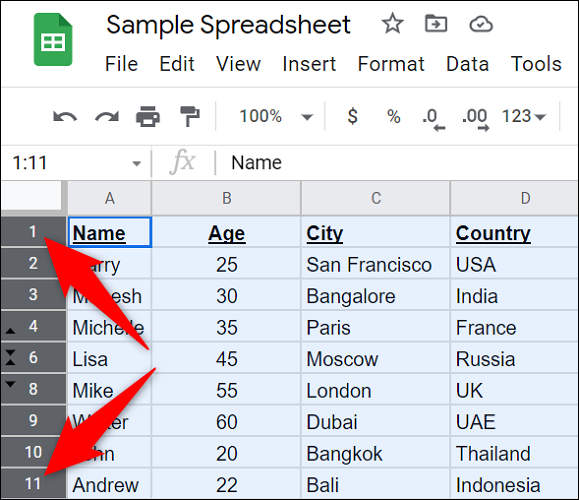579x500 pixels.
Task: Open the Format menu
Action: point(391,64)
